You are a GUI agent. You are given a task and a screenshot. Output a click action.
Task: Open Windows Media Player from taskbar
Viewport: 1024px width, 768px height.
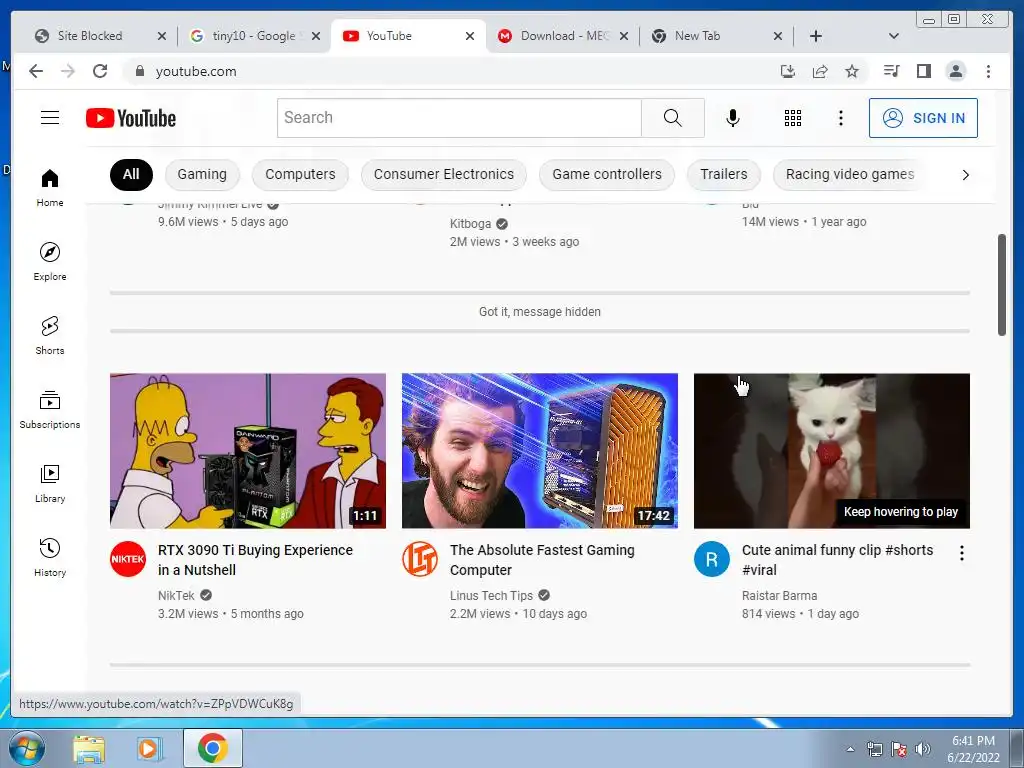pos(148,748)
